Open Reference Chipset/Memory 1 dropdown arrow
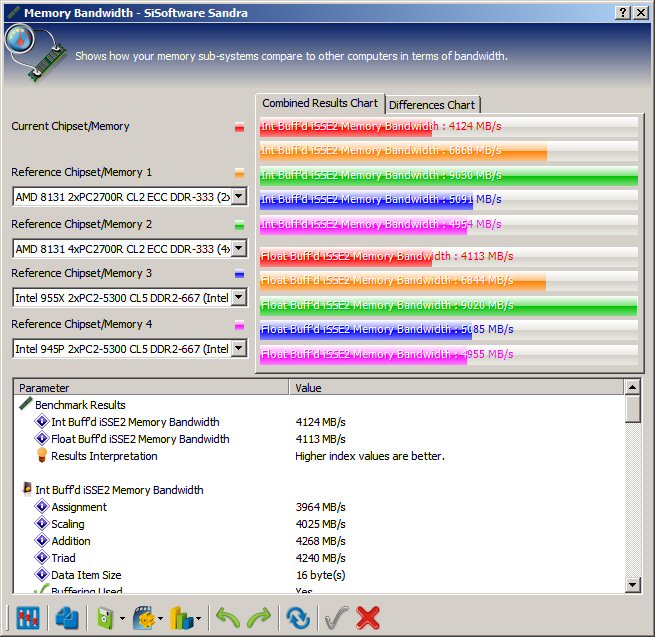Image resolution: width=655 pixels, height=637 pixels. point(239,197)
